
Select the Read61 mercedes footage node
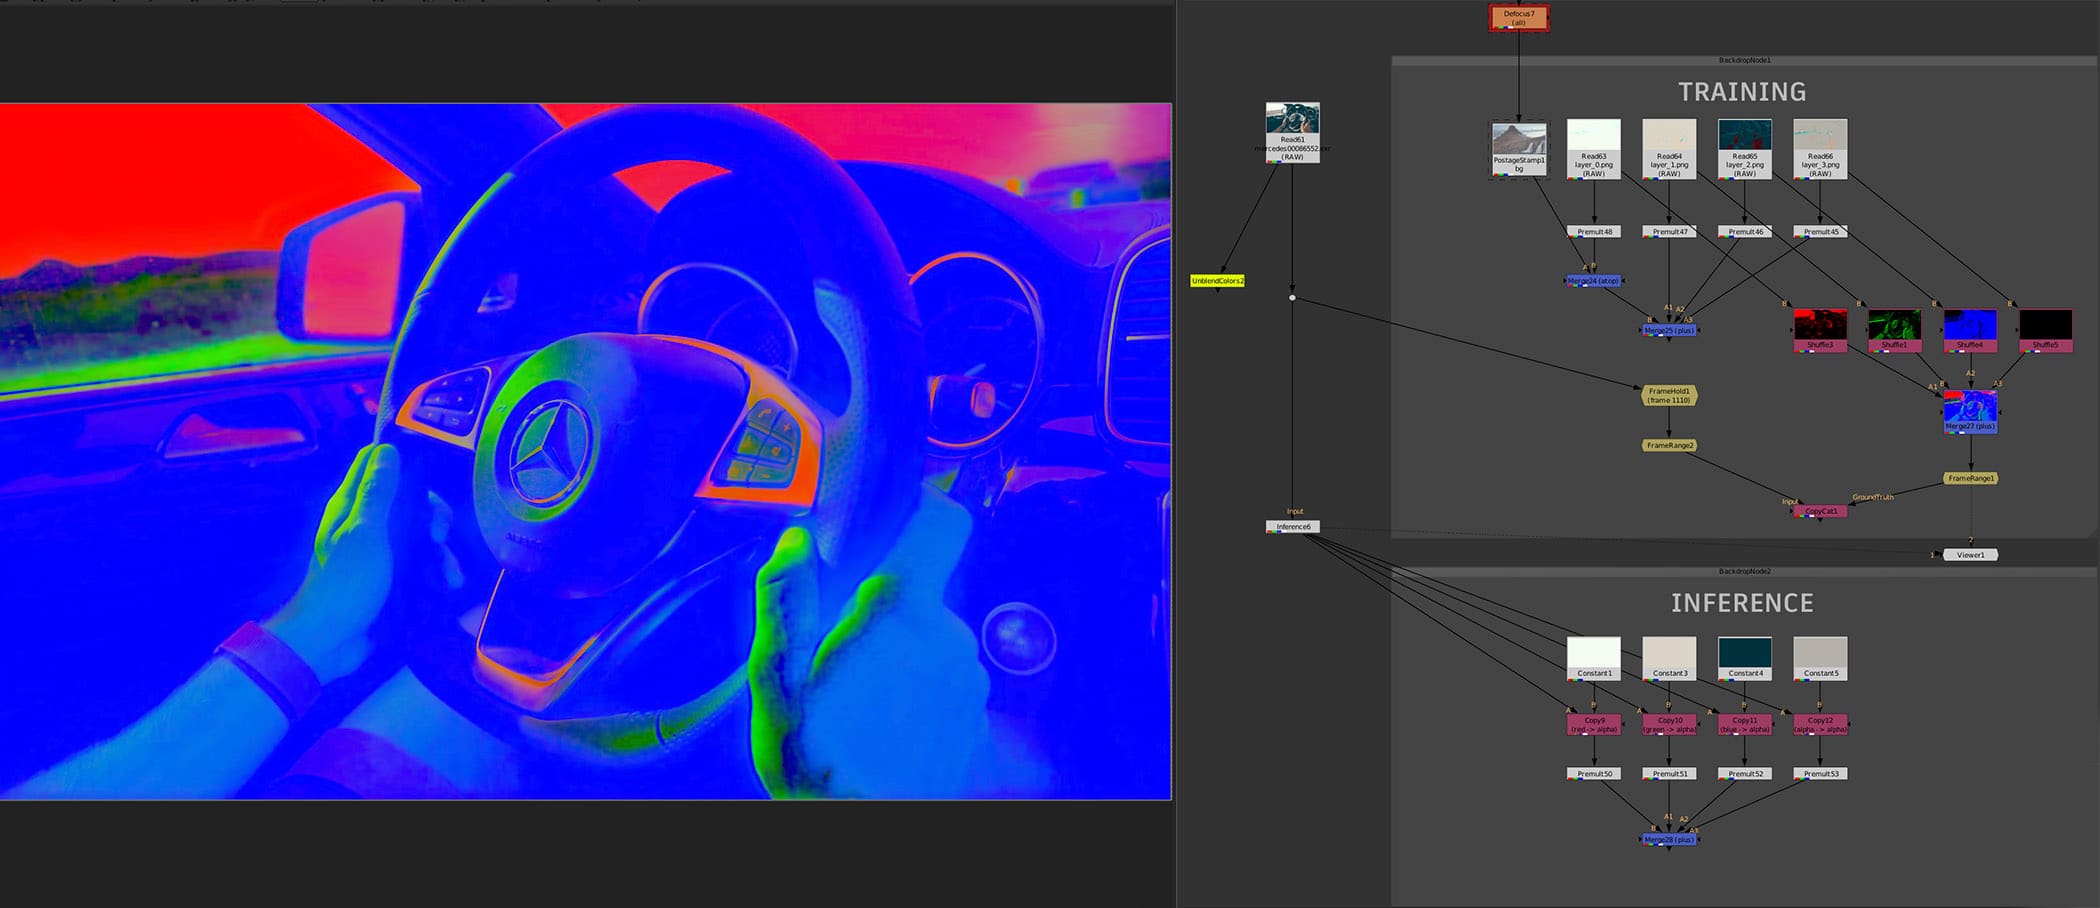[1292, 132]
